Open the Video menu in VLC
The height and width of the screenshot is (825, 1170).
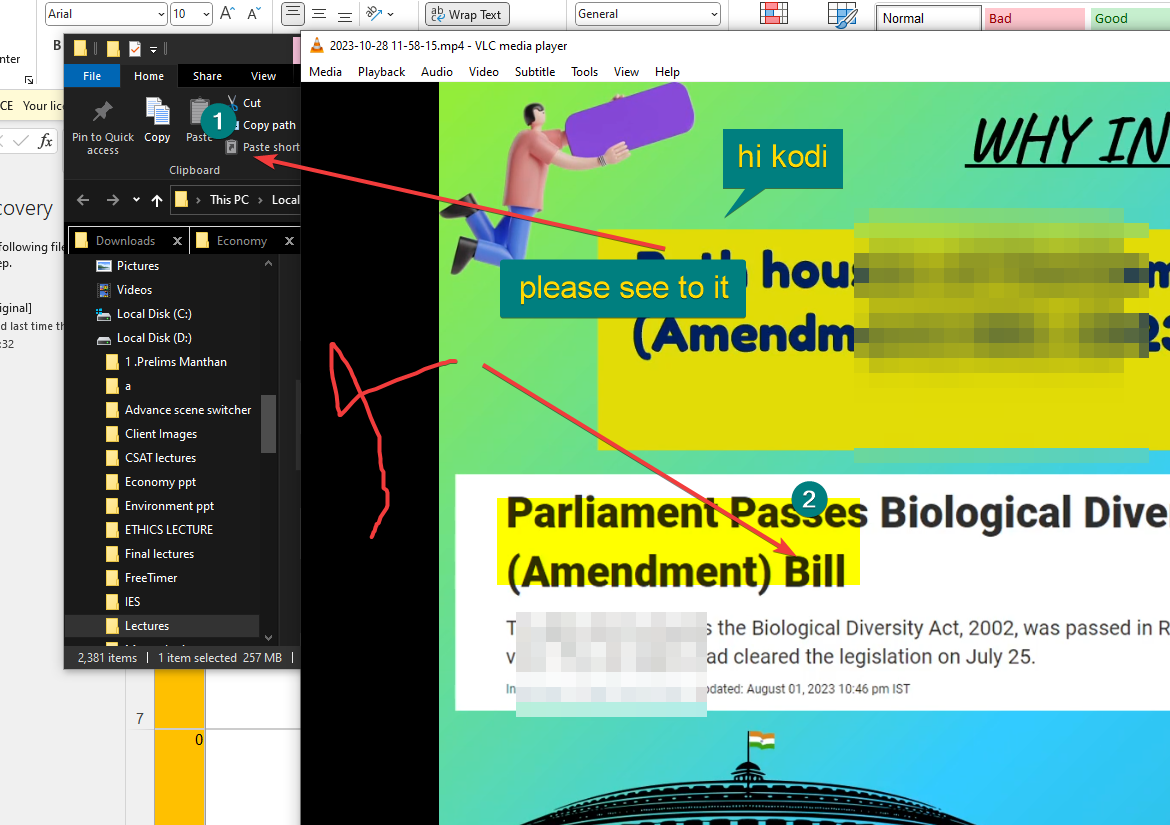[x=484, y=72]
